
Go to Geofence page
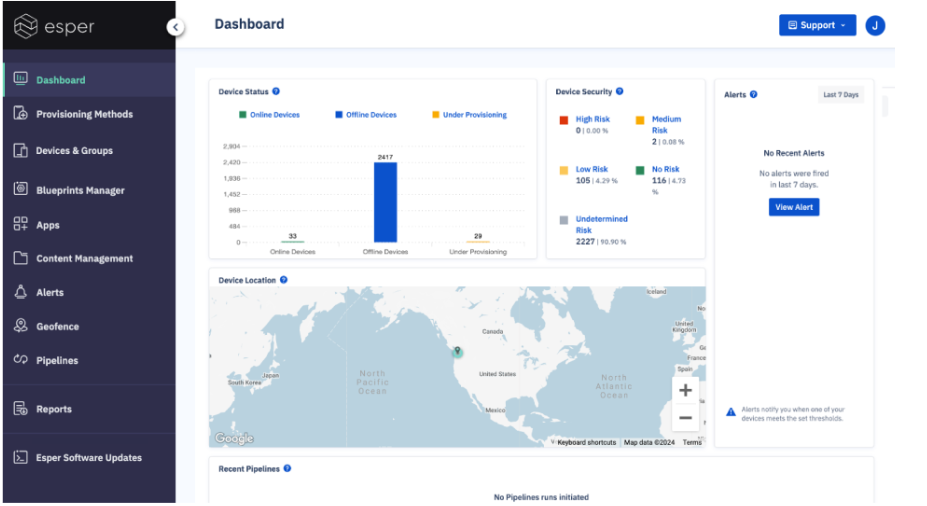57,326
